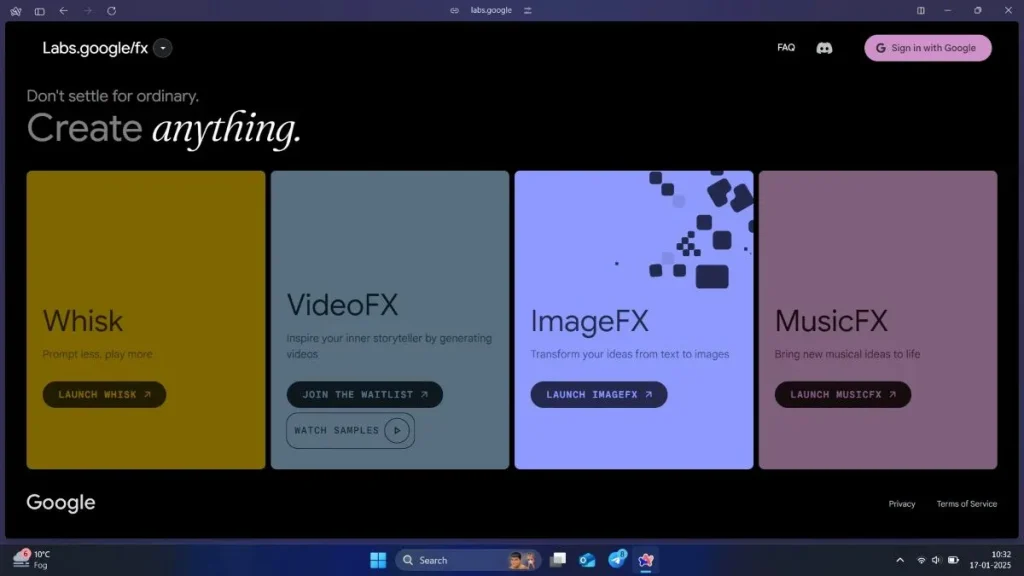Click "Bring new musical ideas to life" text
The height and width of the screenshot is (576, 1024).
(x=847, y=354)
